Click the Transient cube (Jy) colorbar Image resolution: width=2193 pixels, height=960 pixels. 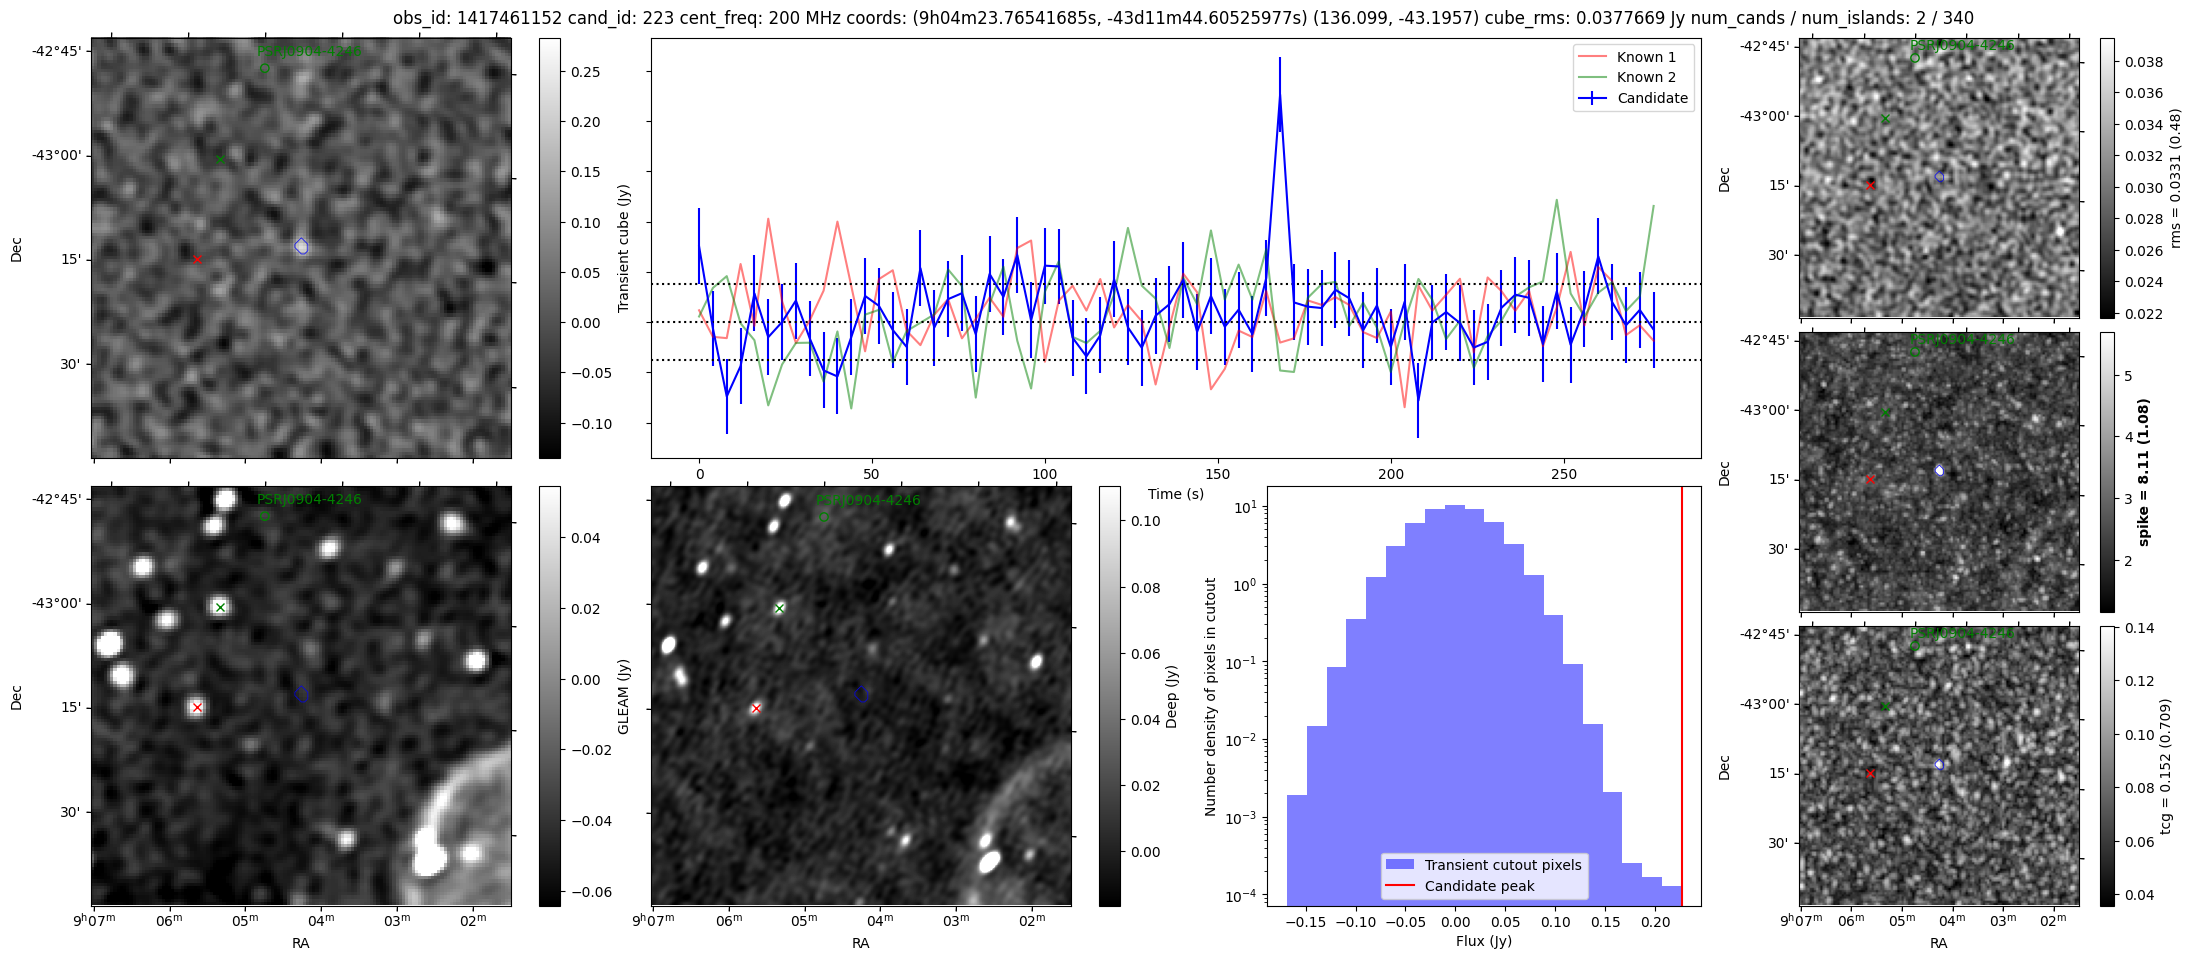tap(550, 248)
